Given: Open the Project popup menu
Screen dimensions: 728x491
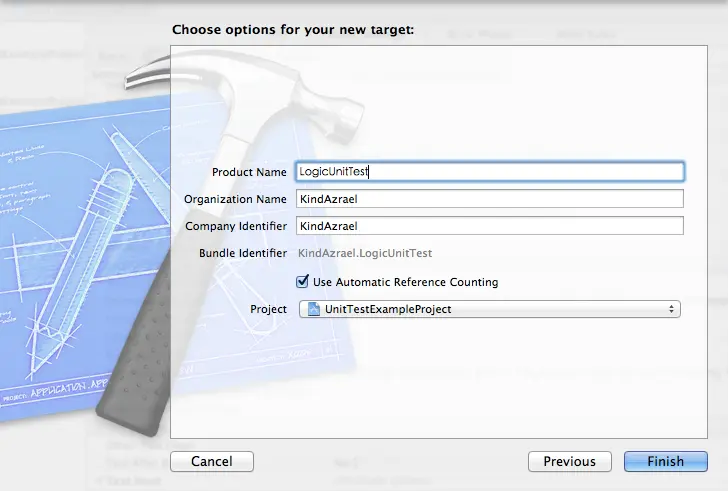Looking at the screenshot, I should (x=490, y=310).
